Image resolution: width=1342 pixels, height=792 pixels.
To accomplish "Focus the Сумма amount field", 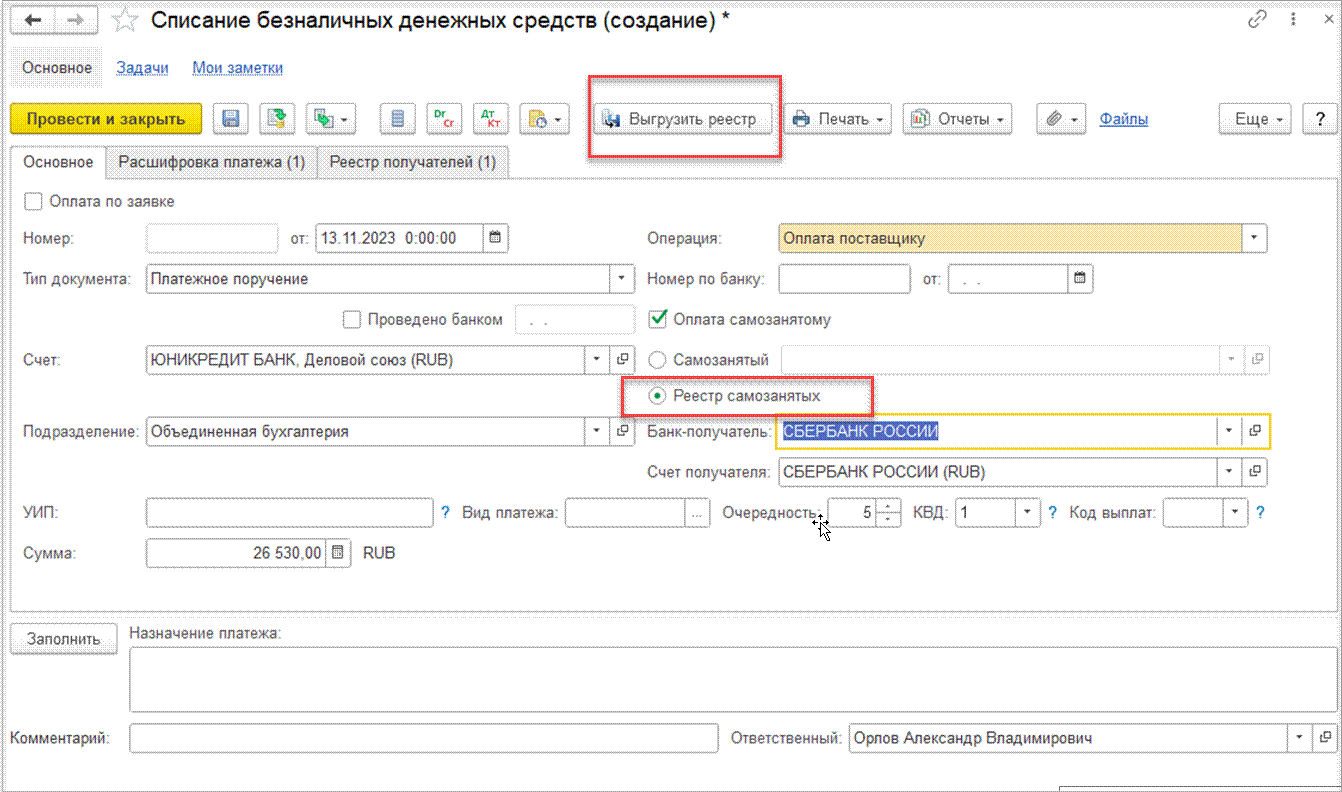I will coord(237,552).
